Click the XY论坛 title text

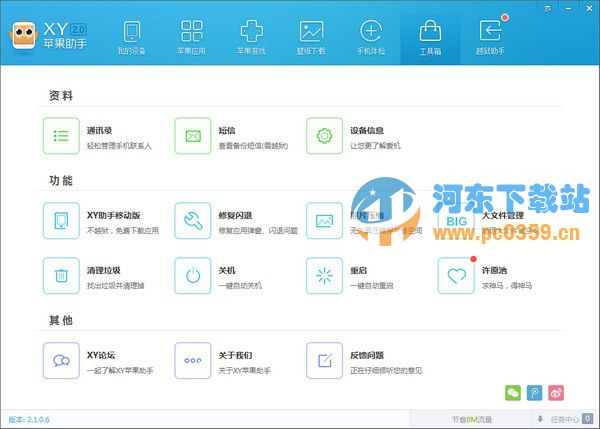click(x=101, y=355)
